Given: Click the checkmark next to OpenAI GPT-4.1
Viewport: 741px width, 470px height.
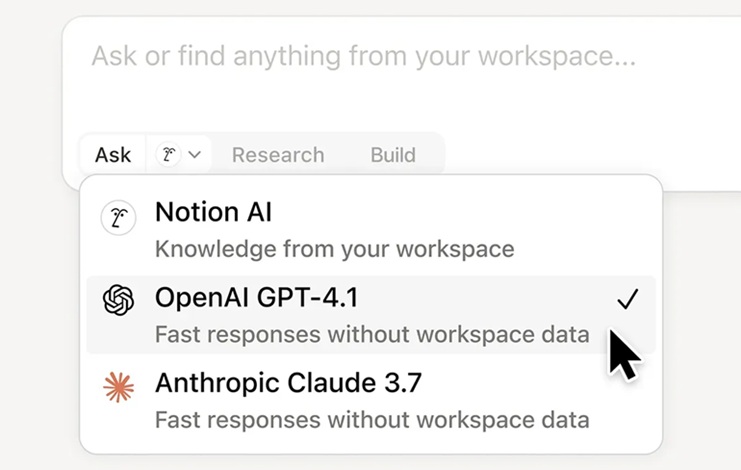Looking at the screenshot, I should point(628,299).
